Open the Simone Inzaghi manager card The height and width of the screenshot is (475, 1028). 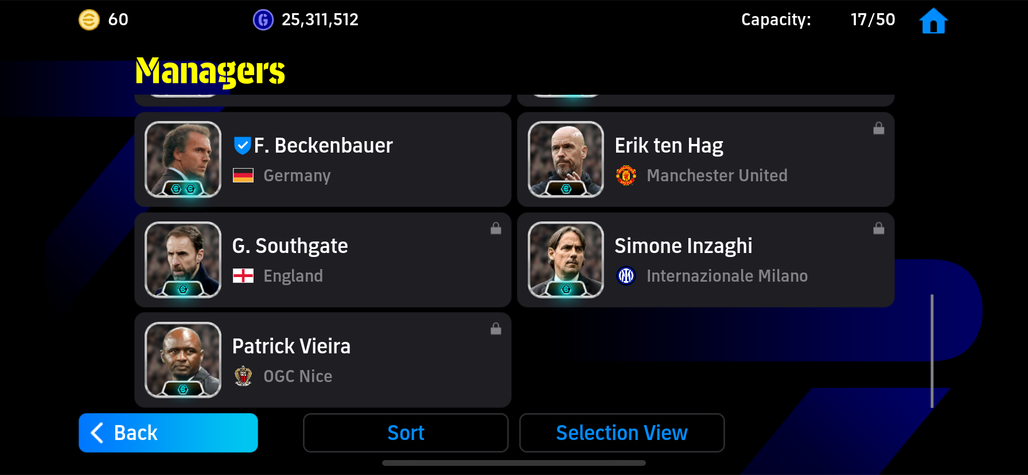(705, 259)
